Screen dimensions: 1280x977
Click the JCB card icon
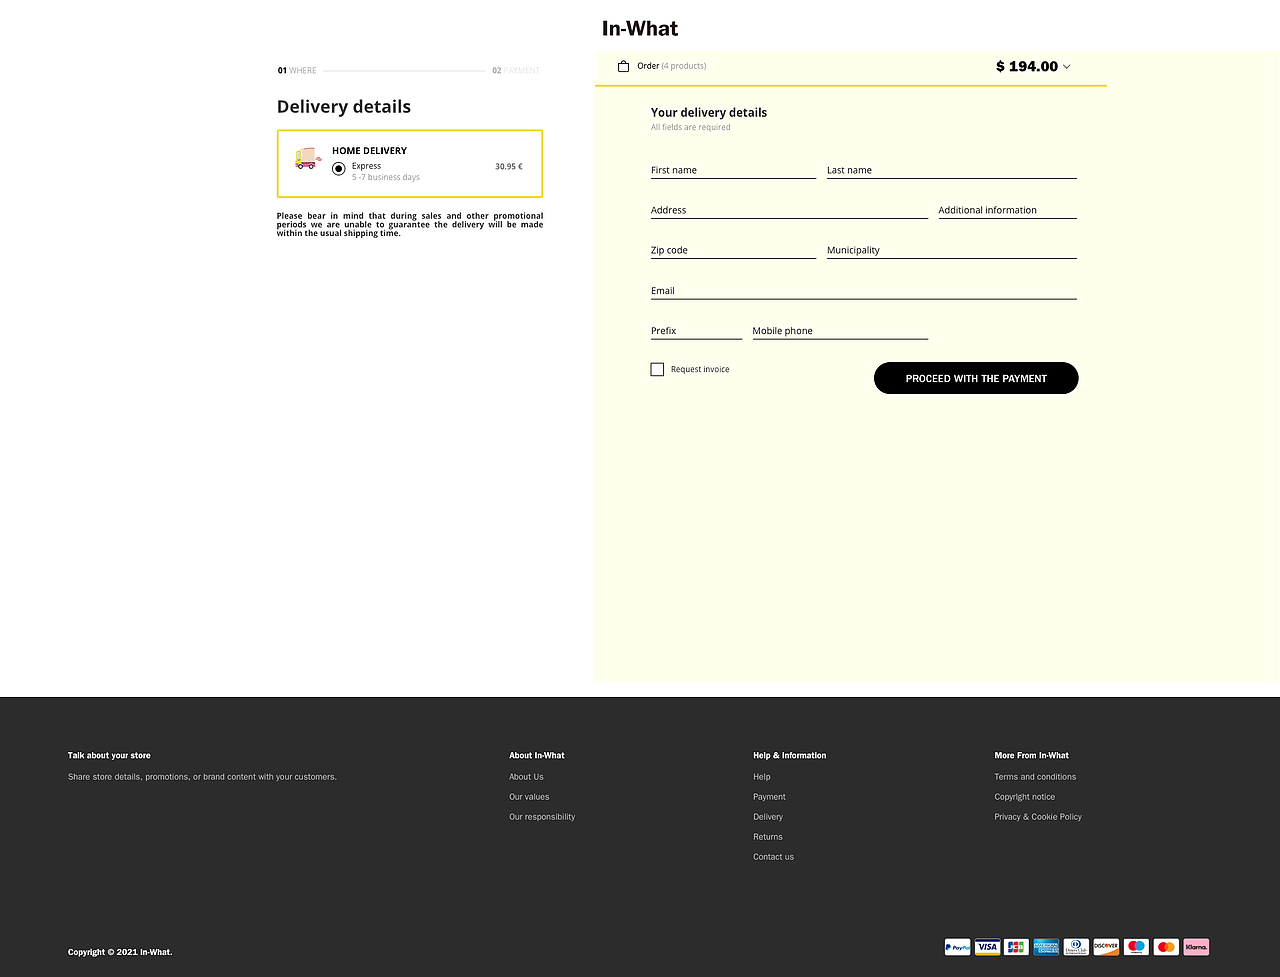1017,947
